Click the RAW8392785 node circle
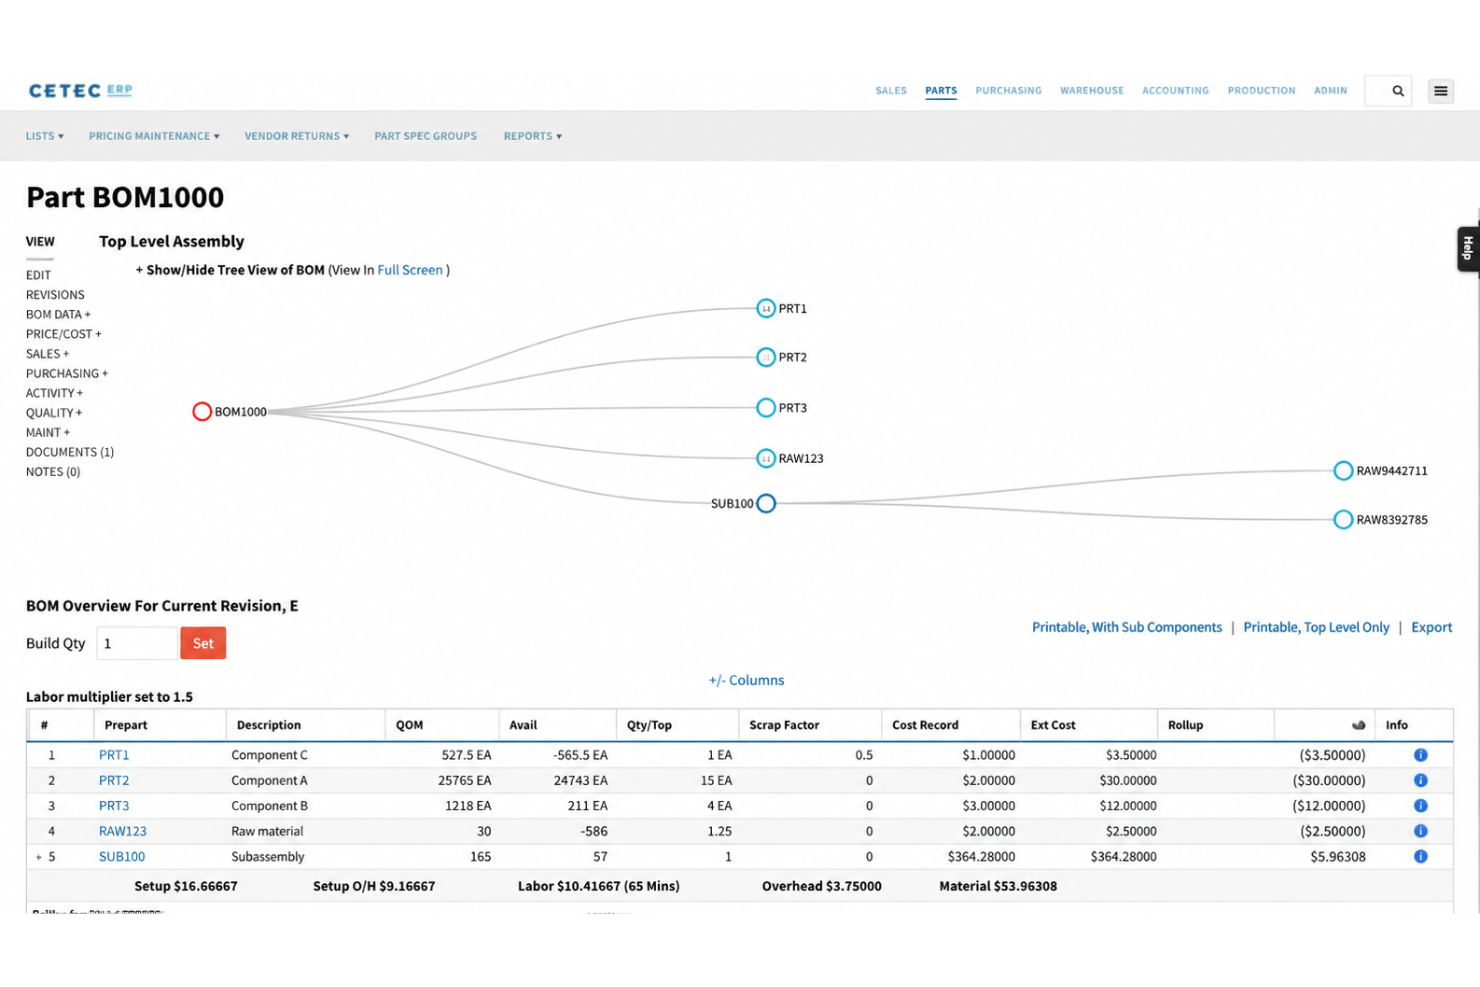 1343,520
